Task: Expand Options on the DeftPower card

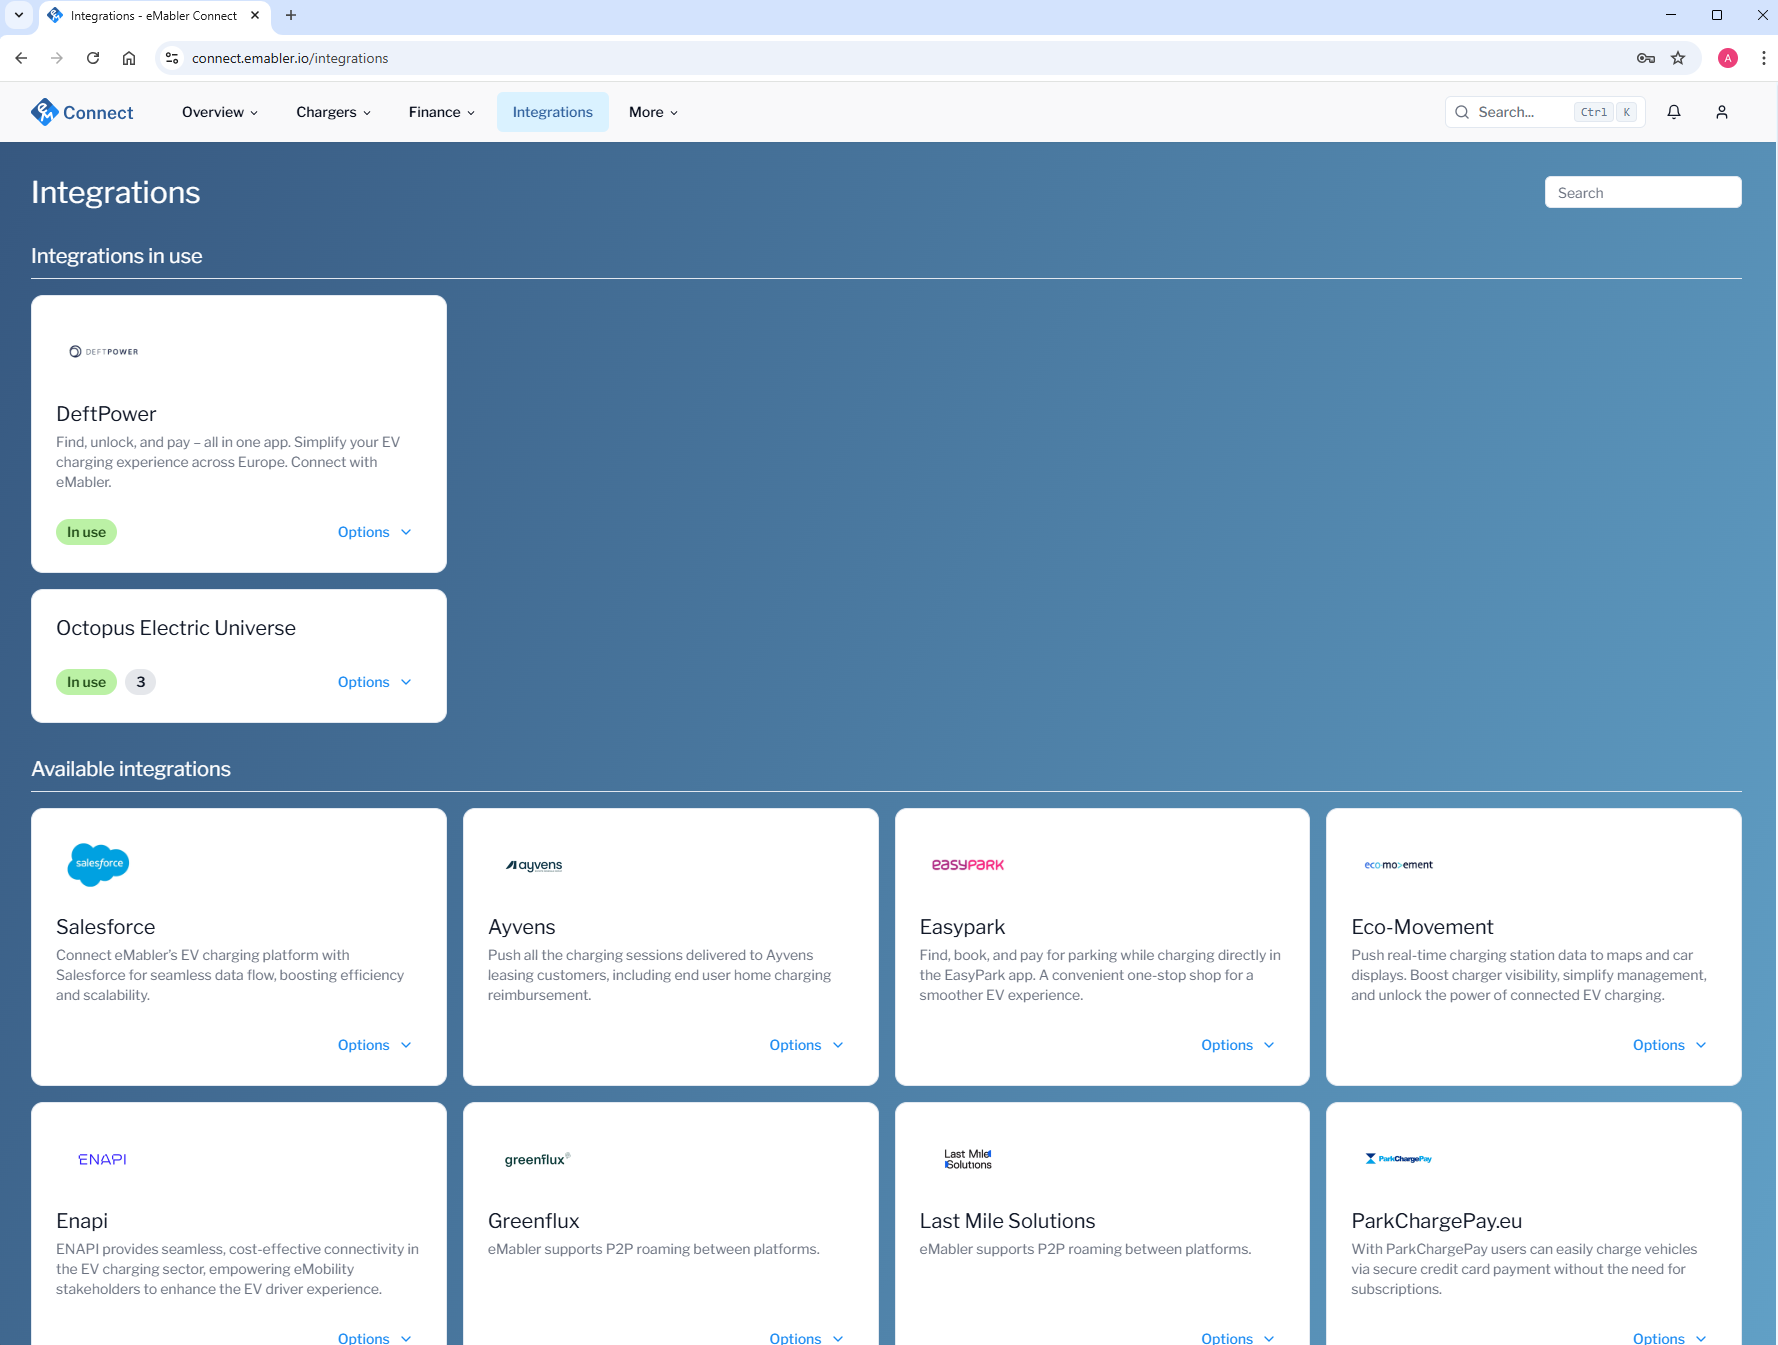Action: (x=374, y=531)
